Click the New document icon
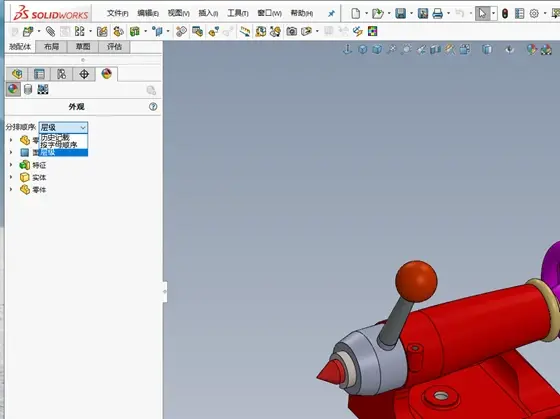Screen dimensions: 560x419 click(355, 14)
